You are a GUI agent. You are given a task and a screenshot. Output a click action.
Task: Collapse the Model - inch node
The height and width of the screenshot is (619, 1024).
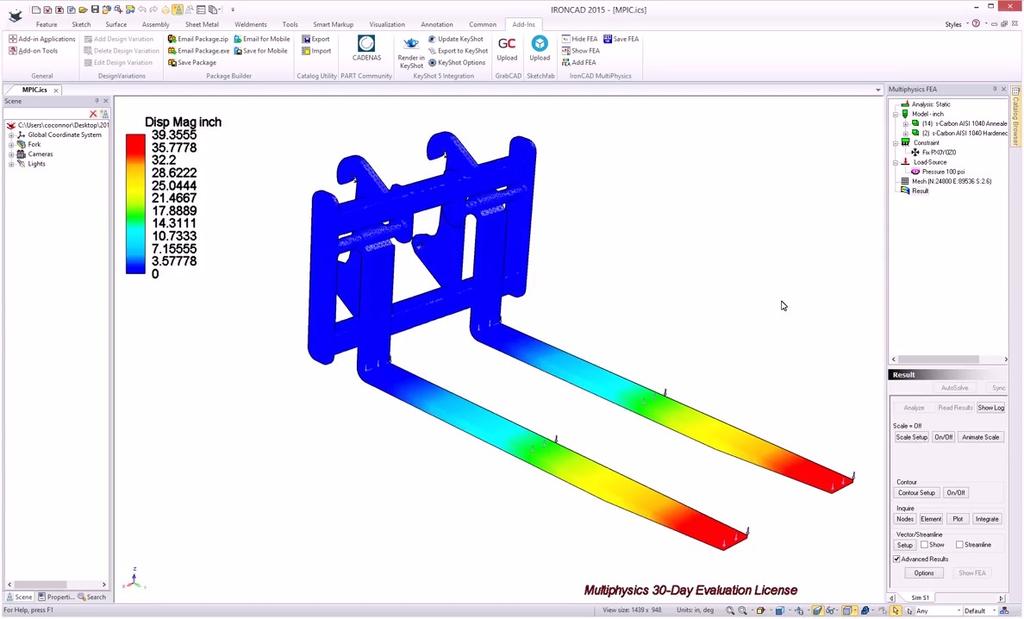[896, 114]
